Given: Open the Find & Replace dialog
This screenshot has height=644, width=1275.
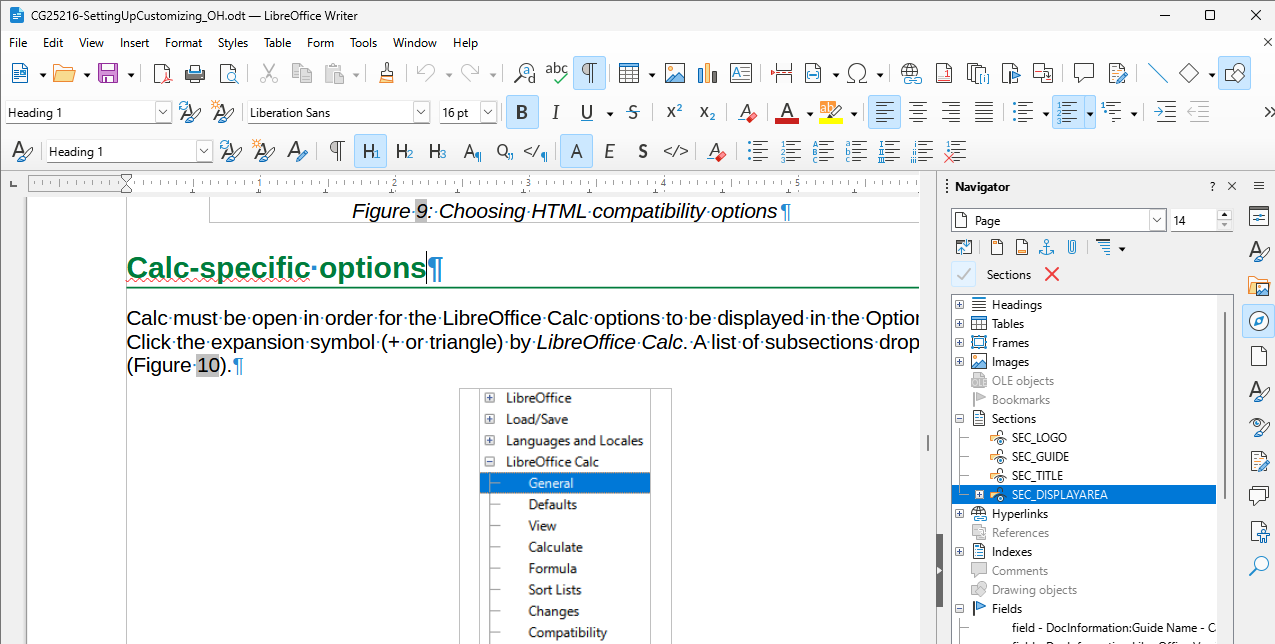Looking at the screenshot, I should pos(523,73).
